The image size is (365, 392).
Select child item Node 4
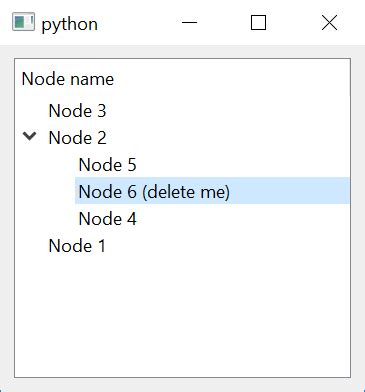[107, 219]
